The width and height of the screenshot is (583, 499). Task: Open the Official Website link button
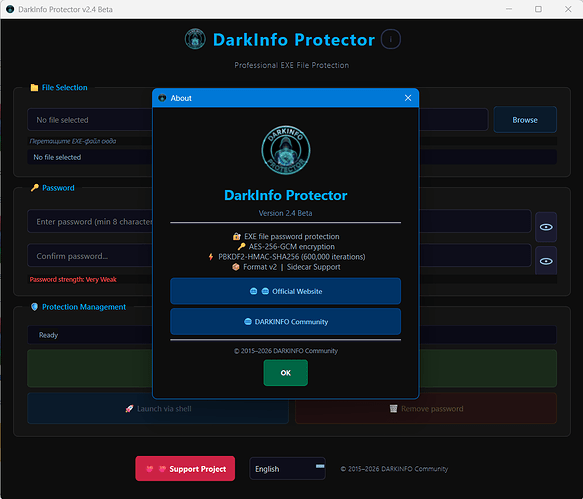tap(286, 291)
